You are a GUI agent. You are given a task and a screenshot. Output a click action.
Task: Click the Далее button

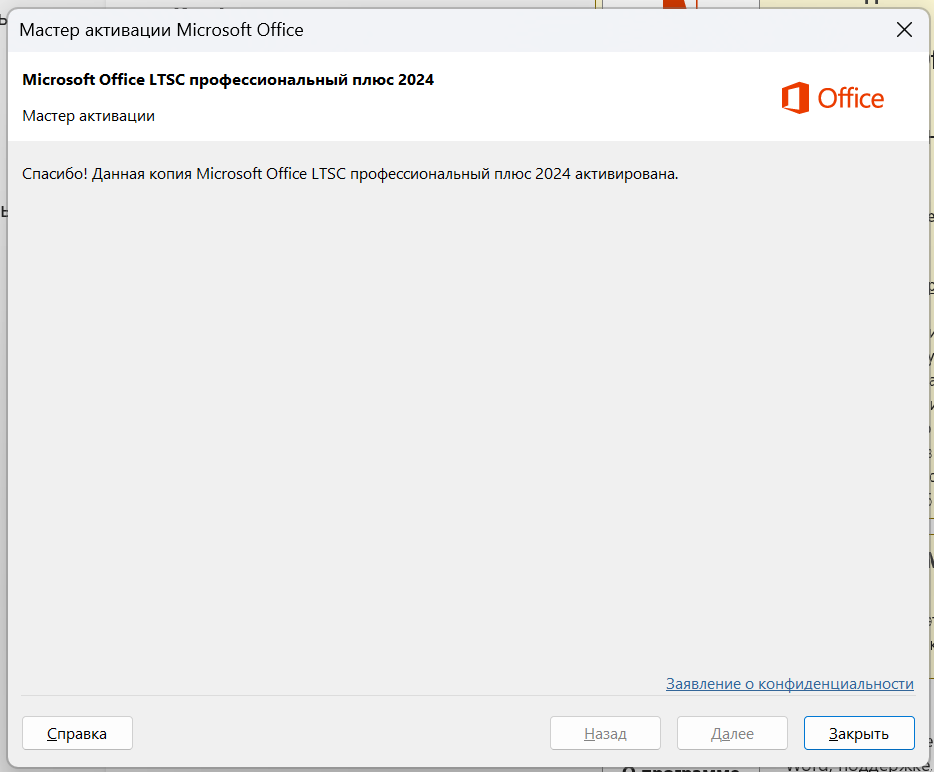point(732,733)
